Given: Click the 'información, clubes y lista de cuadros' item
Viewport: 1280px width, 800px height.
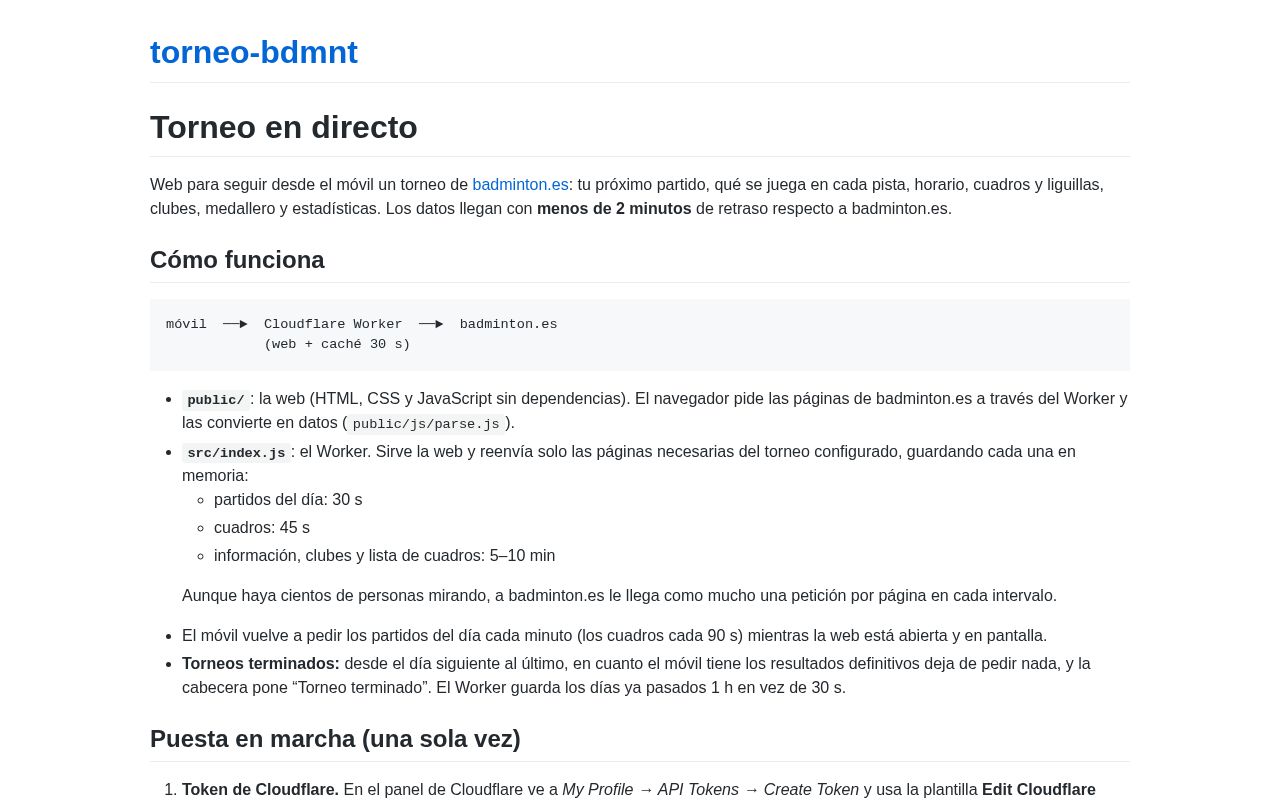Looking at the screenshot, I should click(x=384, y=556).
